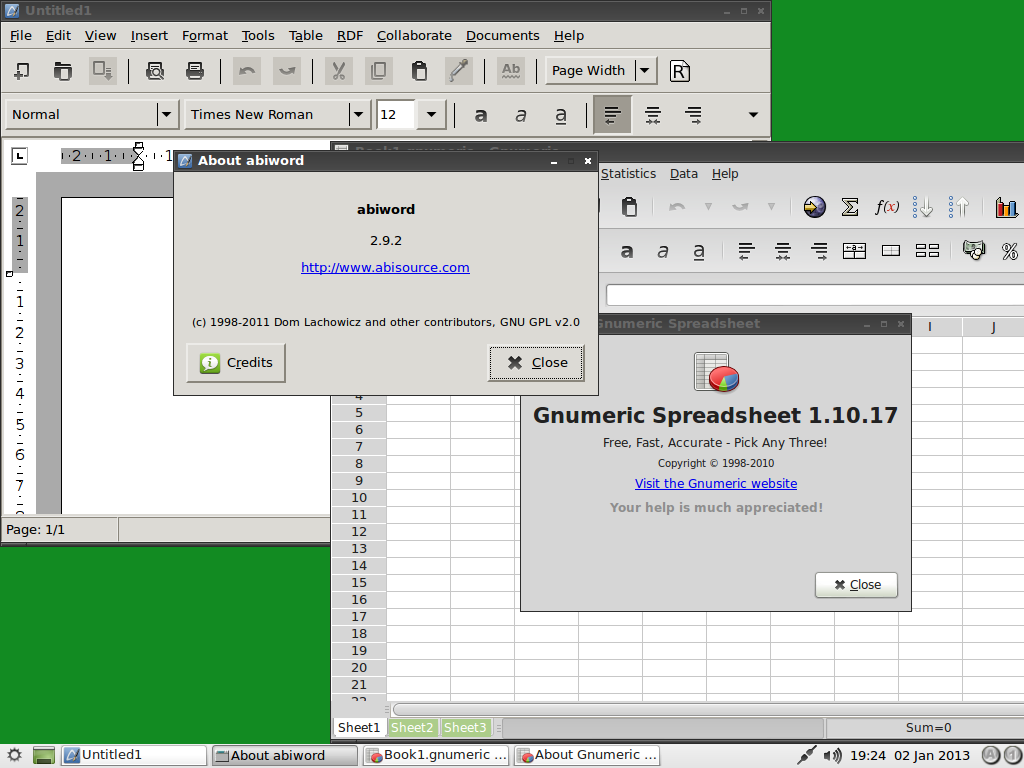Click the Gnumeric hyperlink globe icon
The width and height of the screenshot is (1024, 768).
click(814, 207)
